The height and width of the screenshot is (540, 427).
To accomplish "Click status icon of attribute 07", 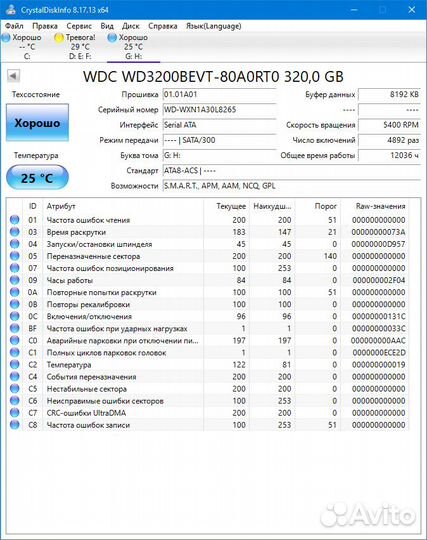I will click(x=14, y=268).
